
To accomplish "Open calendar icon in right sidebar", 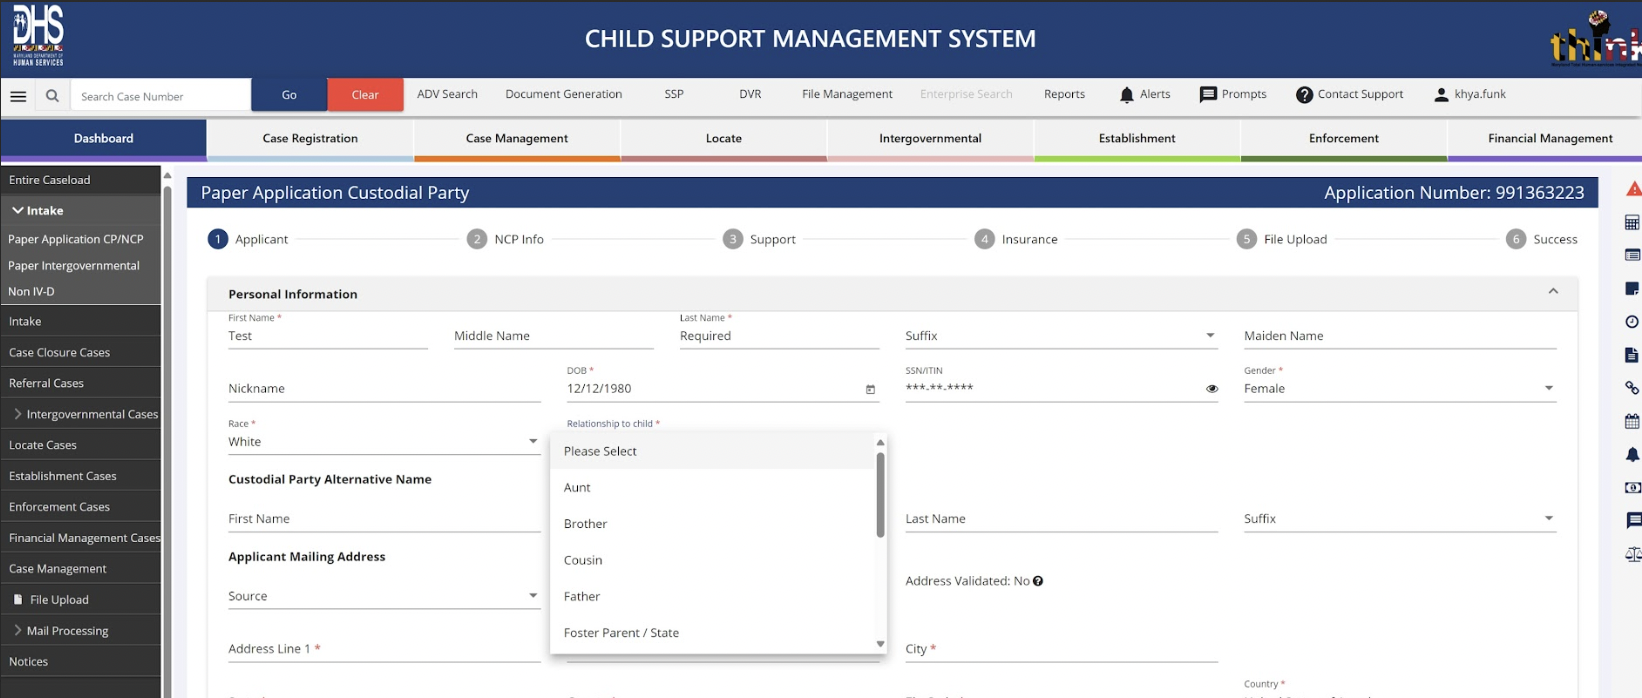I will (1632, 421).
